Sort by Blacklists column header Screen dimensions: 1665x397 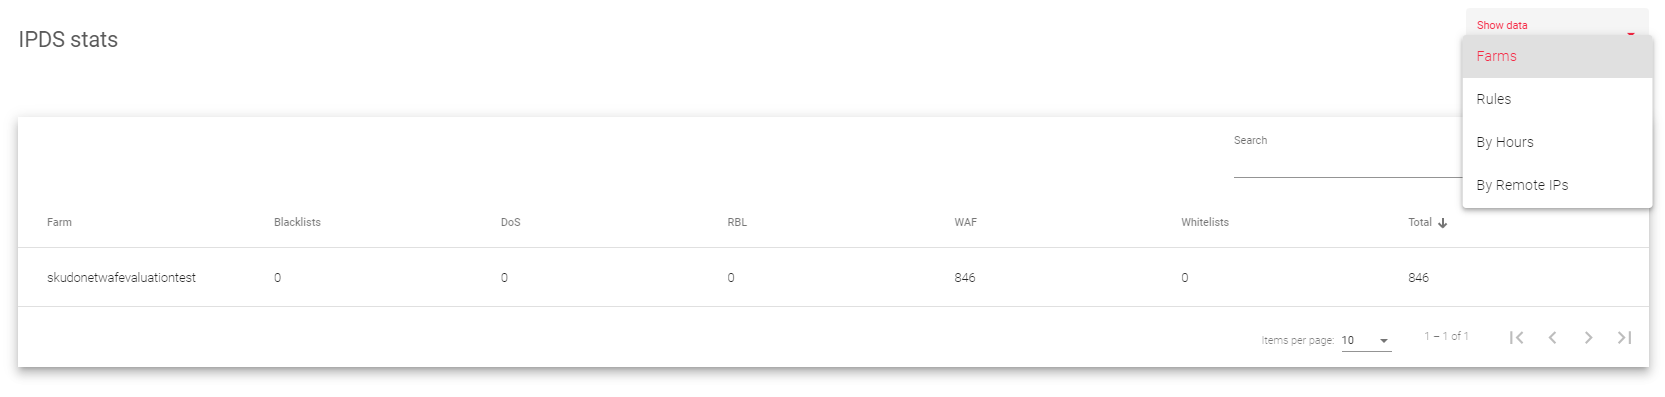297,222
